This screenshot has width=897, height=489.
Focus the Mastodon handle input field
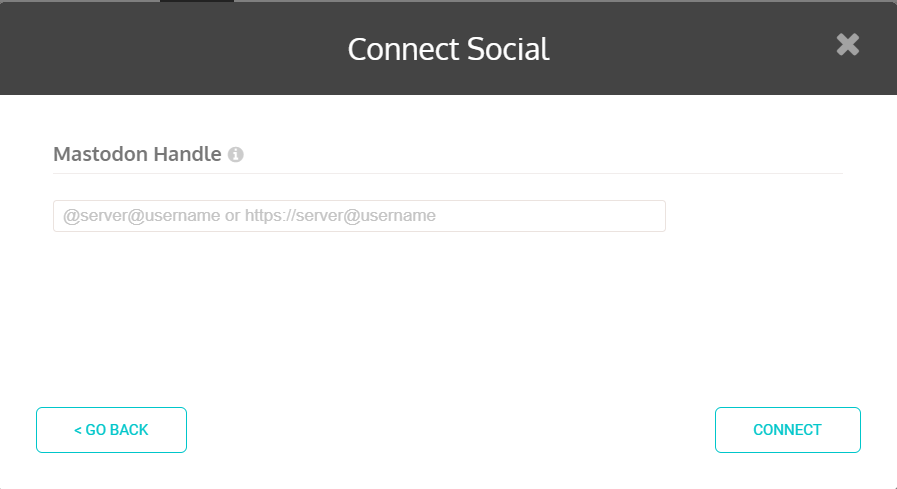359,216
